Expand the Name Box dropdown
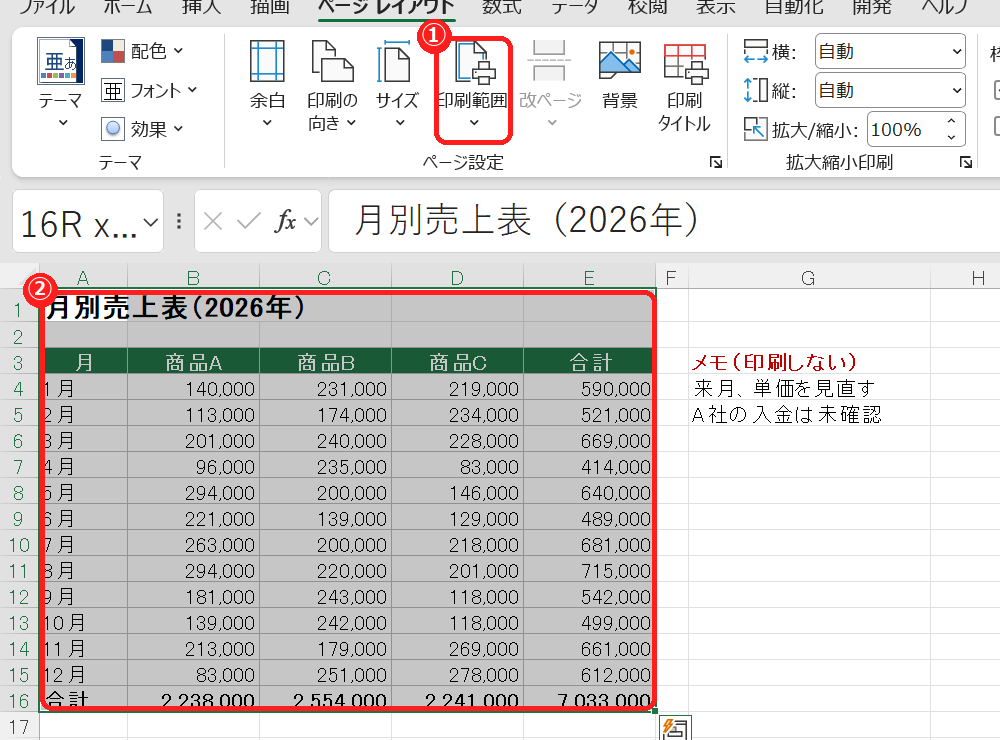1000x740 pixels. [x=151, y=222]
